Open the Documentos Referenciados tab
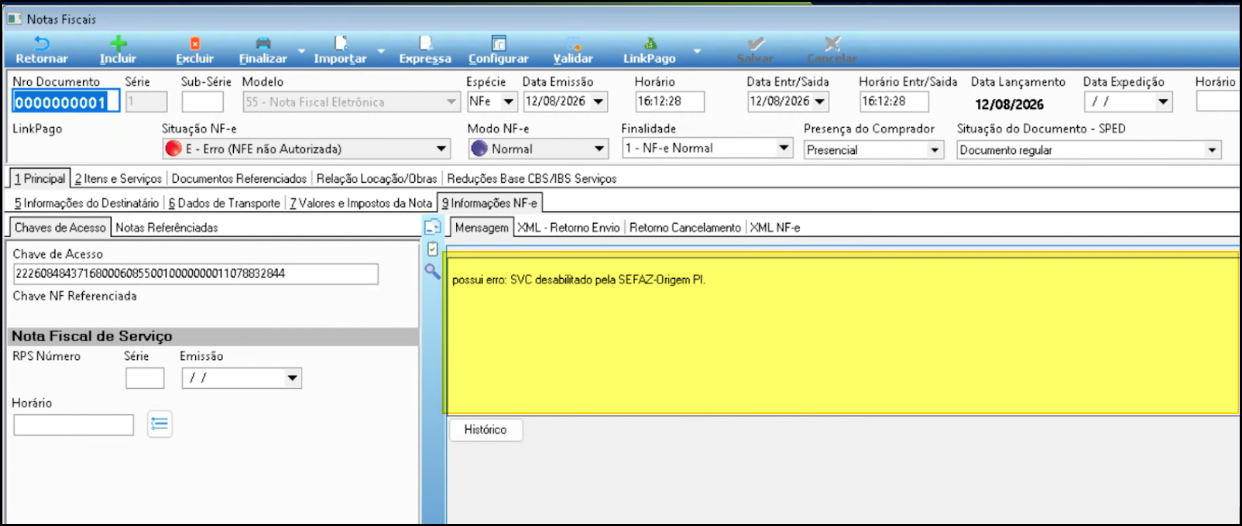The width and height of the screenshot is (1242, 526). click(x=239, y=179)
